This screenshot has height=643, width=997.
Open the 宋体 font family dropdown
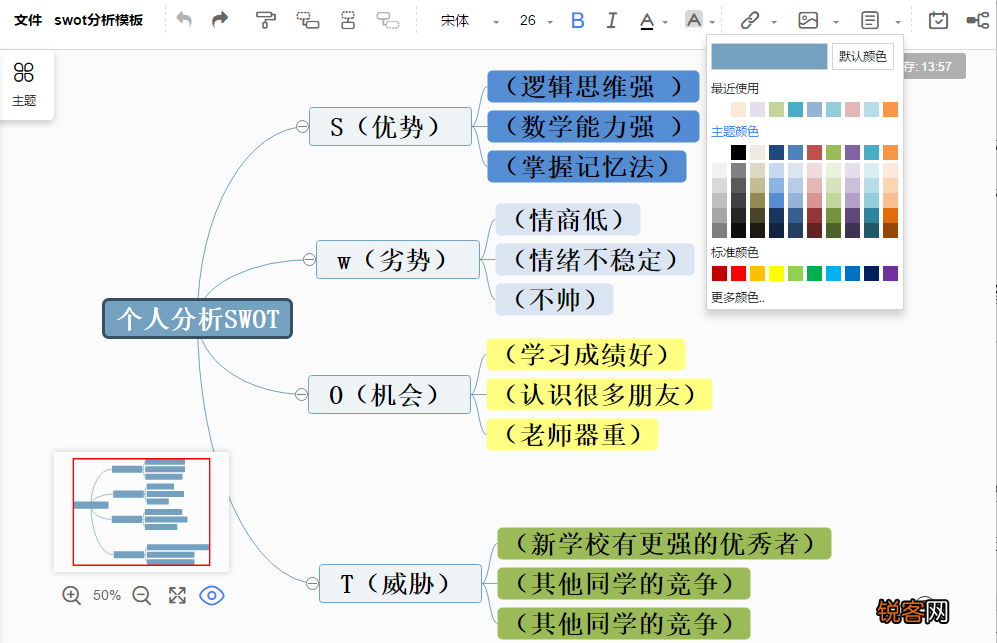(x=470, y=21)
